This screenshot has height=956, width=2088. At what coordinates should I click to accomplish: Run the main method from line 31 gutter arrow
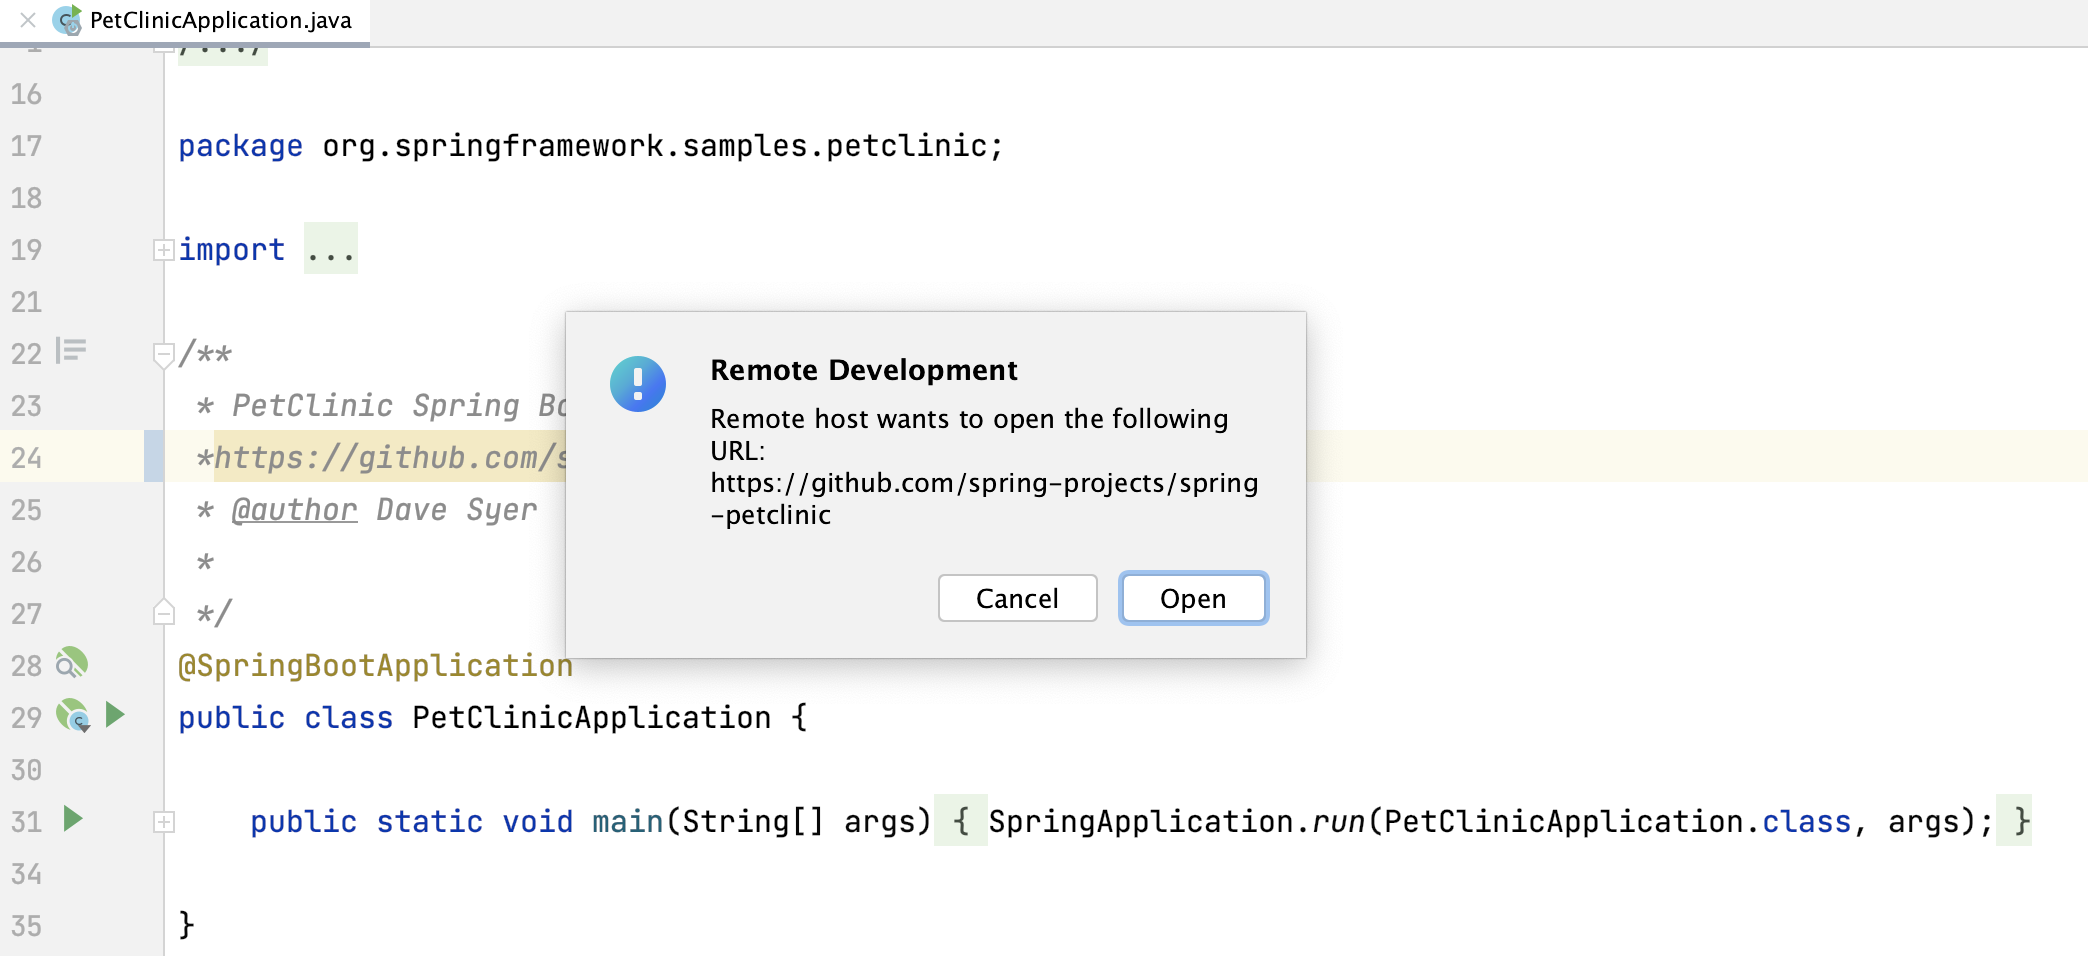point(71,820)
